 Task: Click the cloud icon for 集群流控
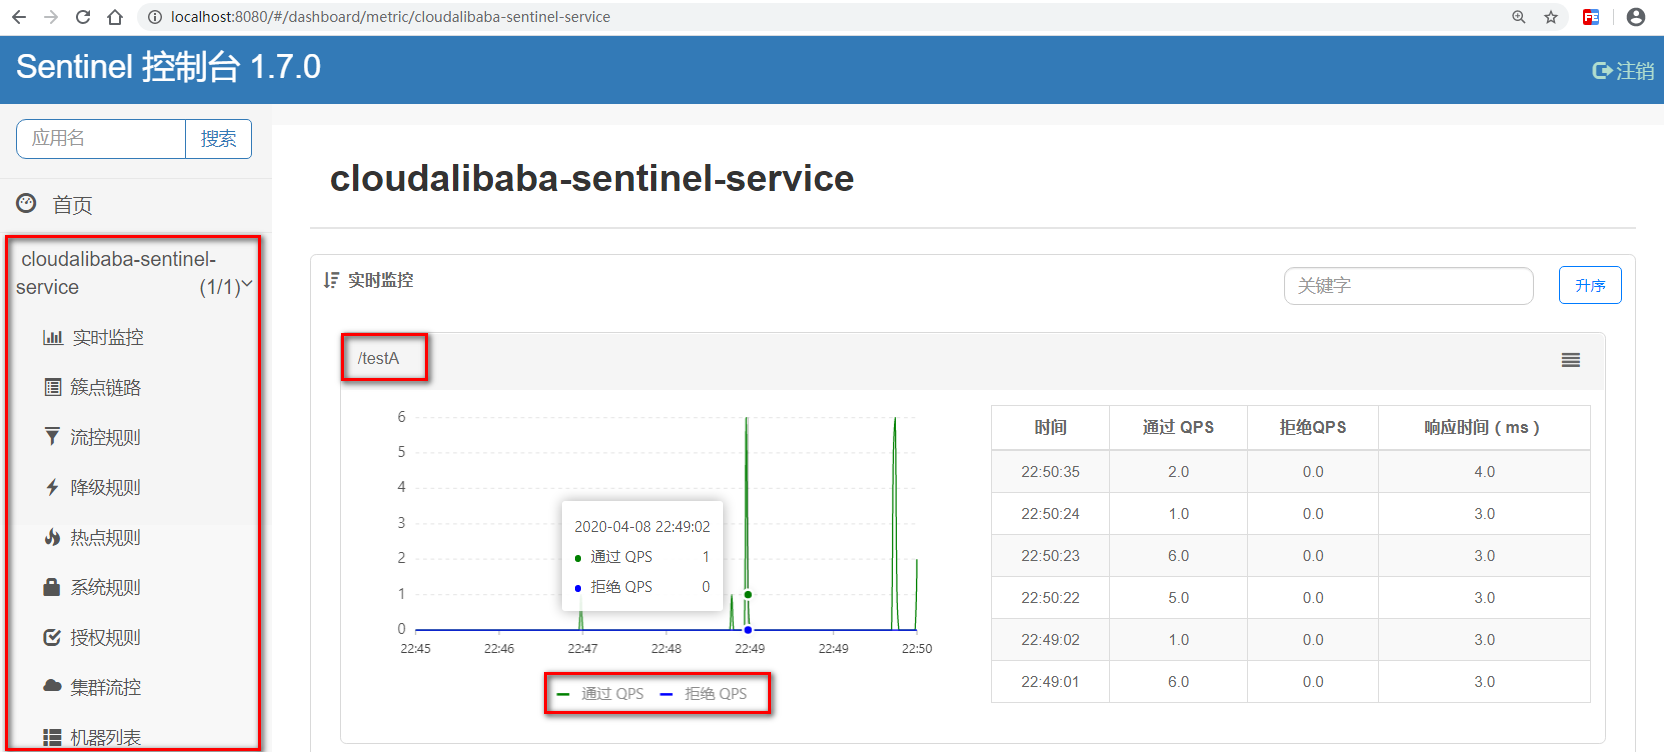click(52, 686)
